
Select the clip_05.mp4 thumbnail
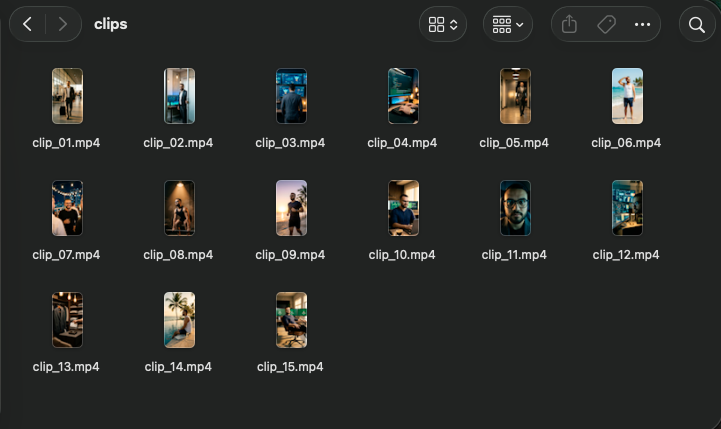point(515,96)
